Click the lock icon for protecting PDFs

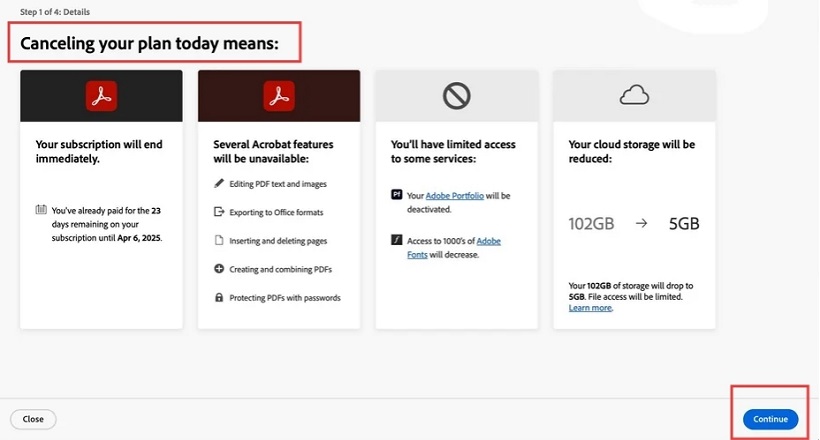point(219,298)
